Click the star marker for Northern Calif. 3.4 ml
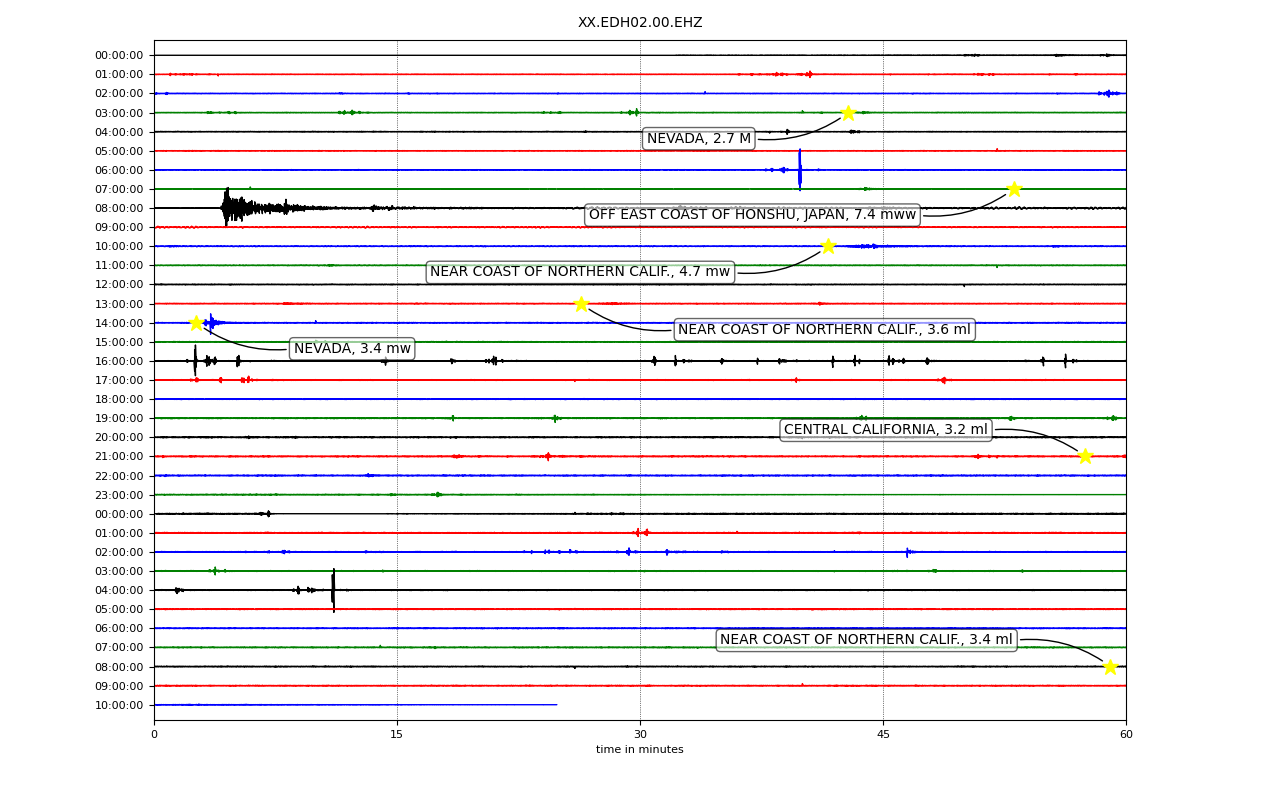1280x800 pixels. [1110, 667]
